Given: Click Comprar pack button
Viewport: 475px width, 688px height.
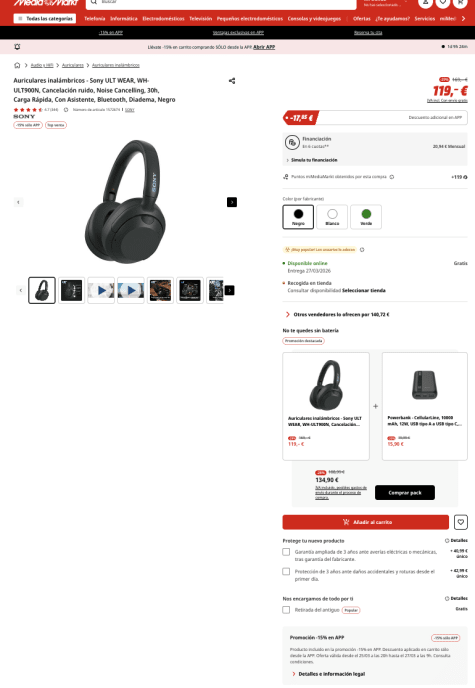Looking at the screenshot, I should 405,493.
